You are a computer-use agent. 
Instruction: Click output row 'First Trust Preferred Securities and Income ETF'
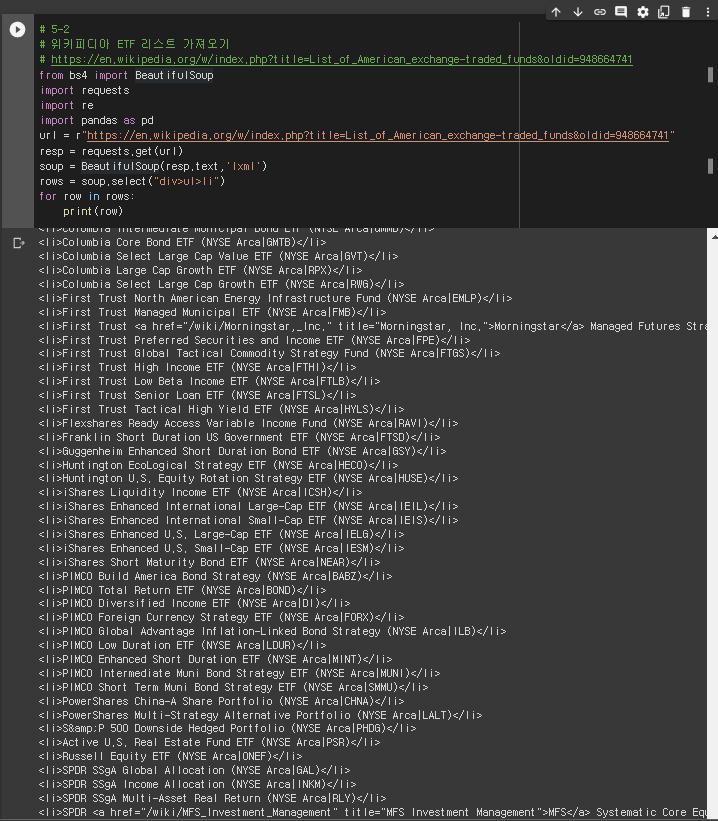pos(254,340)
